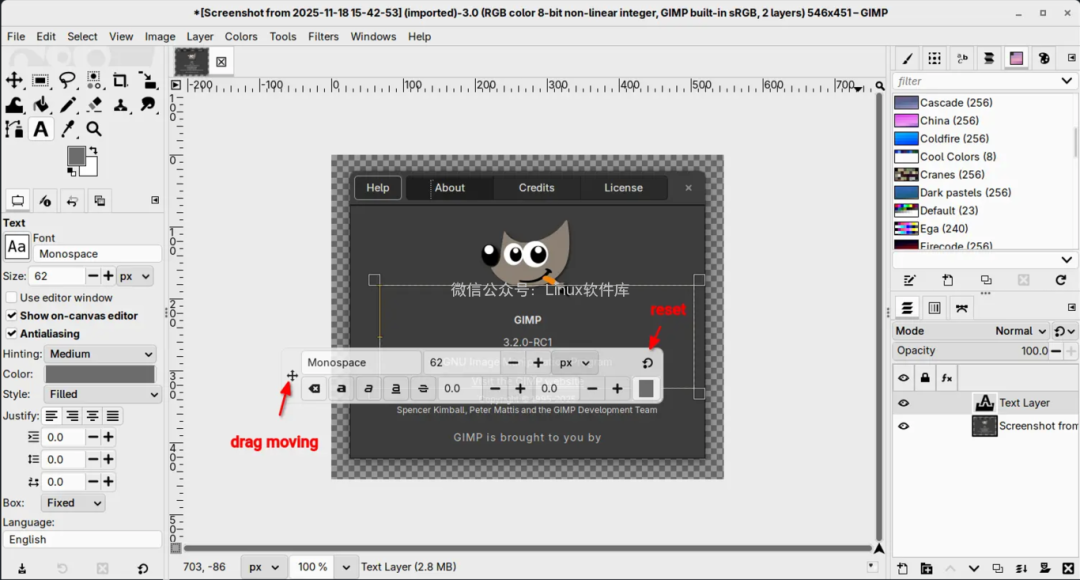Click foreground color swatch in toolbox
1080x580 pixels.
coord(76,156)
